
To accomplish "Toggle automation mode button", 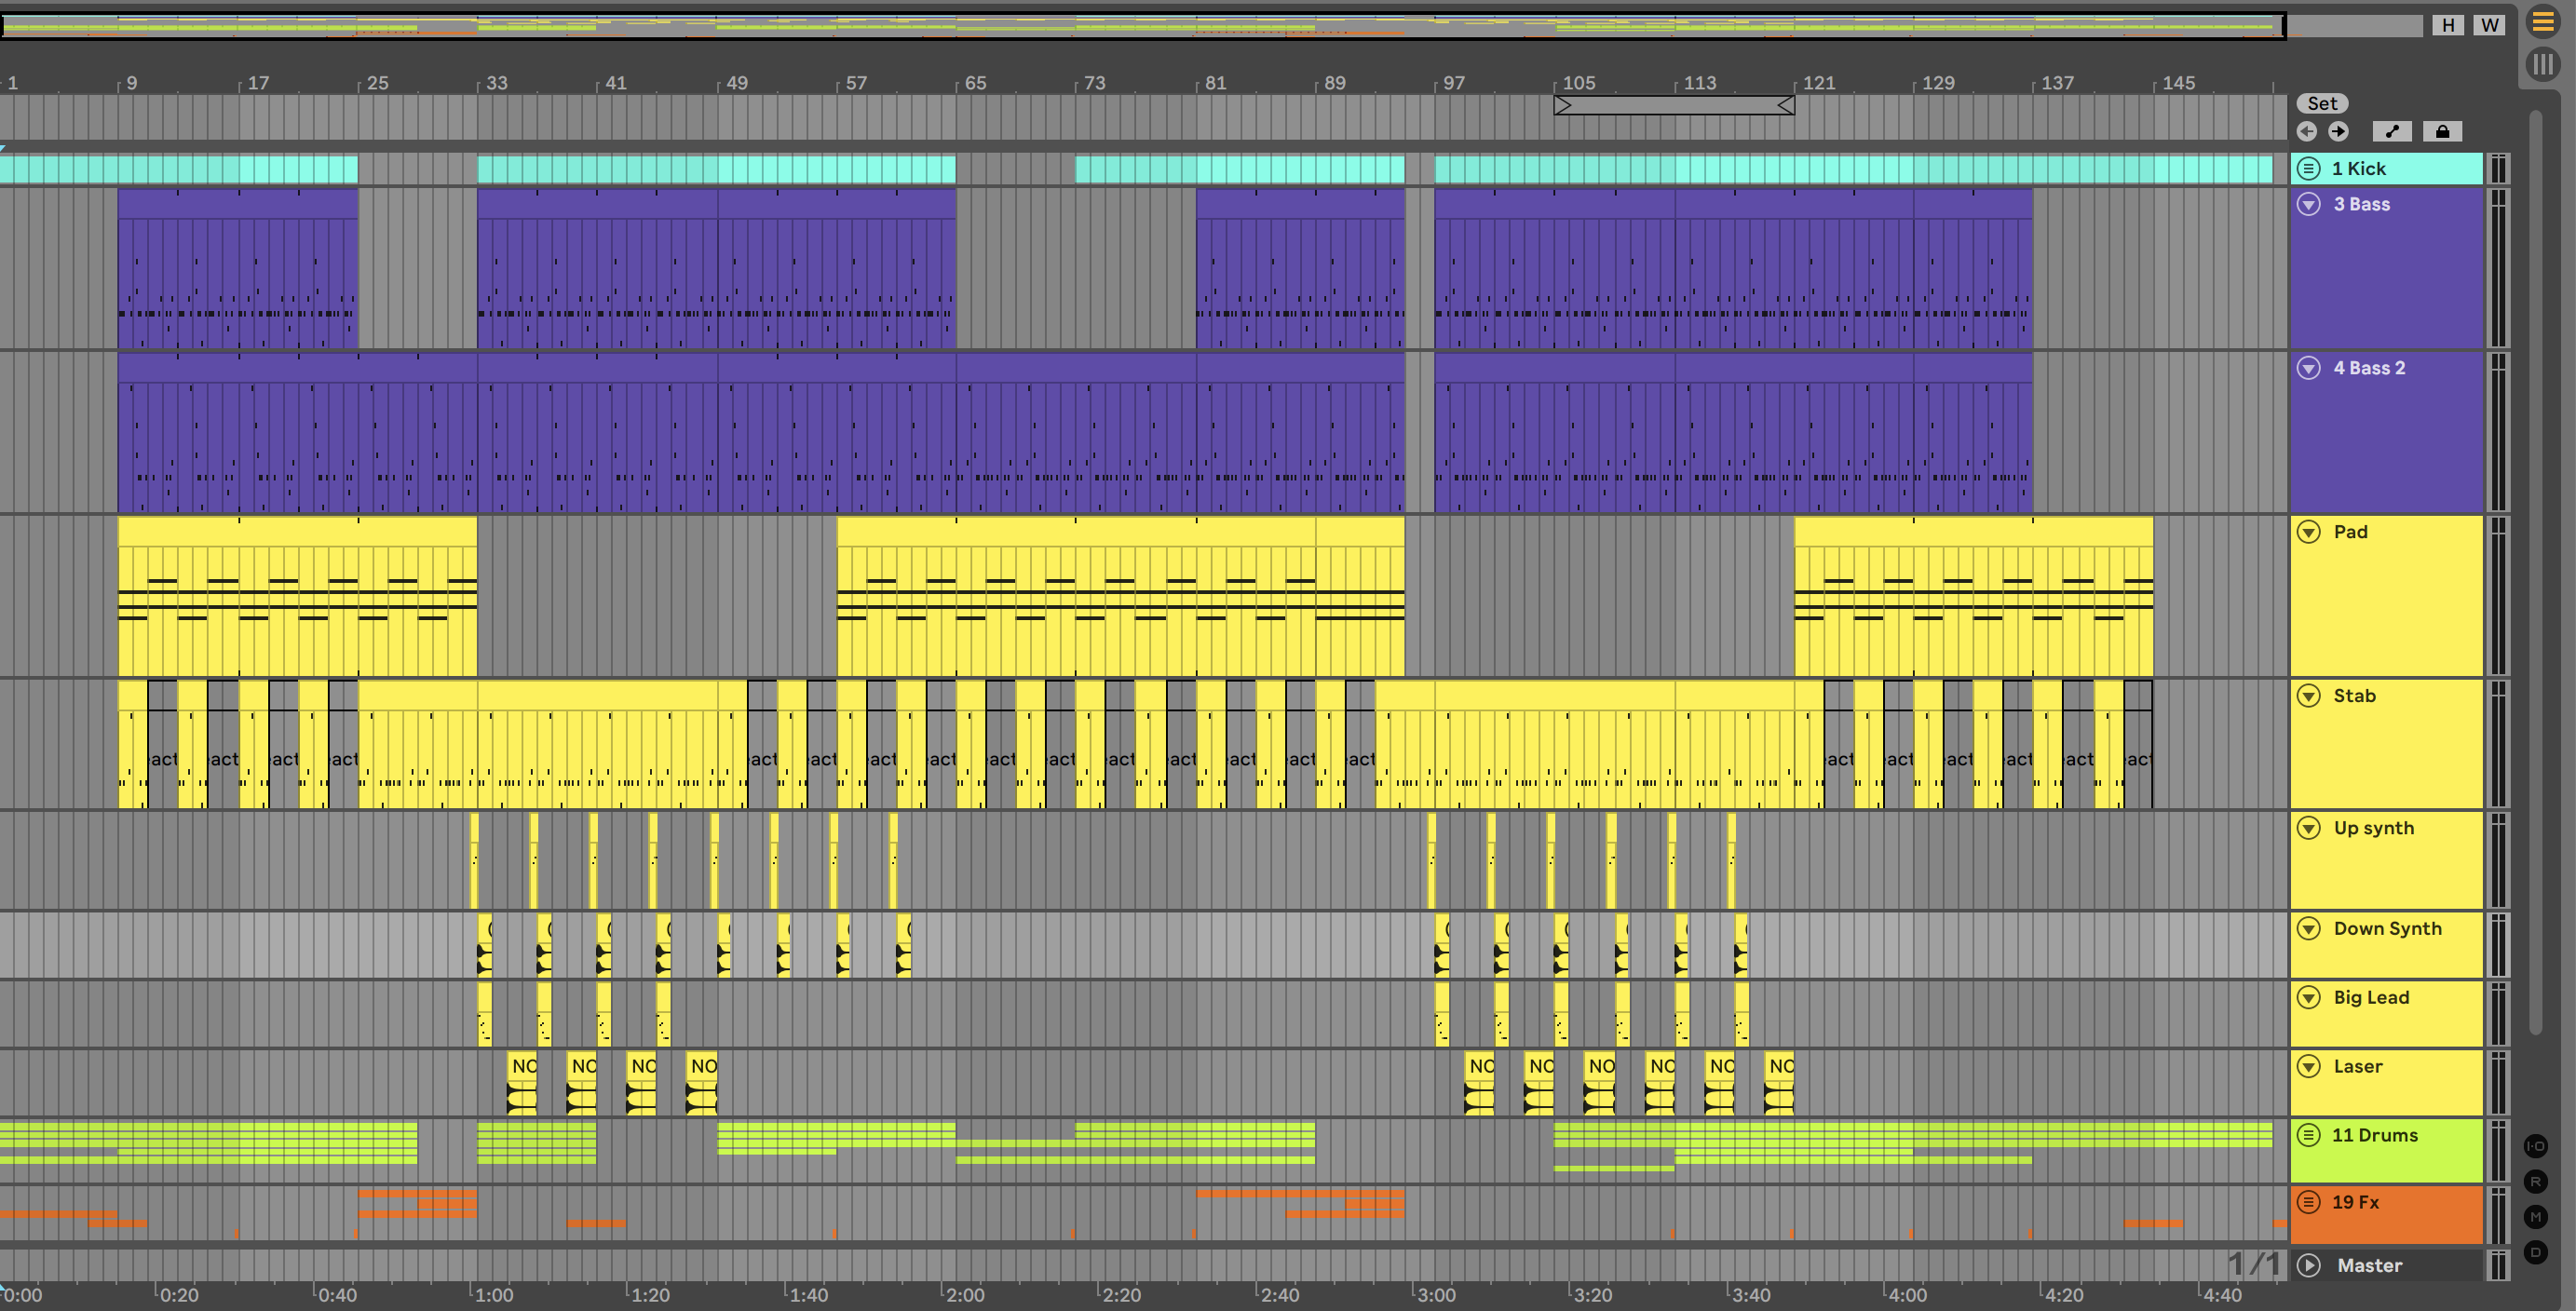I will pos(2392,131).
